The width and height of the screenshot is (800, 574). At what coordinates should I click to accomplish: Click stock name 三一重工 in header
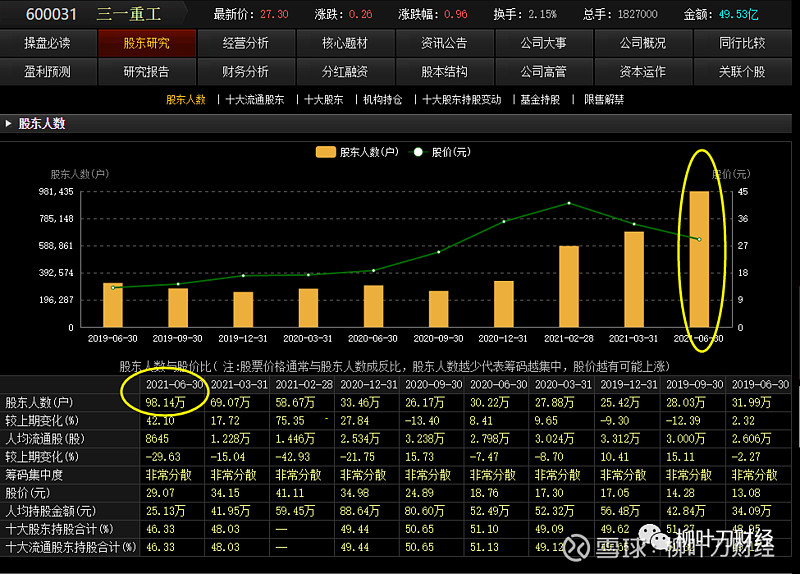pyautogui.click(x=129, y=14)
